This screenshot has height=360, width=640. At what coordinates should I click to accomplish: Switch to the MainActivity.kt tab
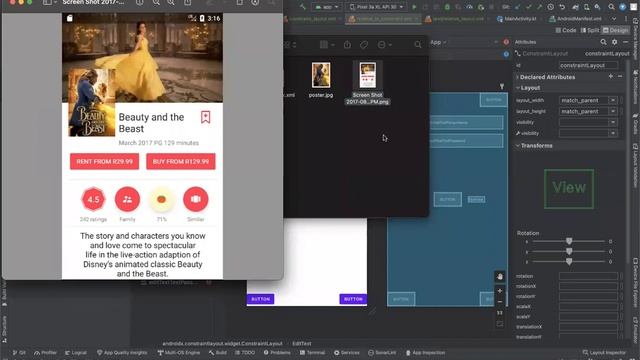pos(517,19)
